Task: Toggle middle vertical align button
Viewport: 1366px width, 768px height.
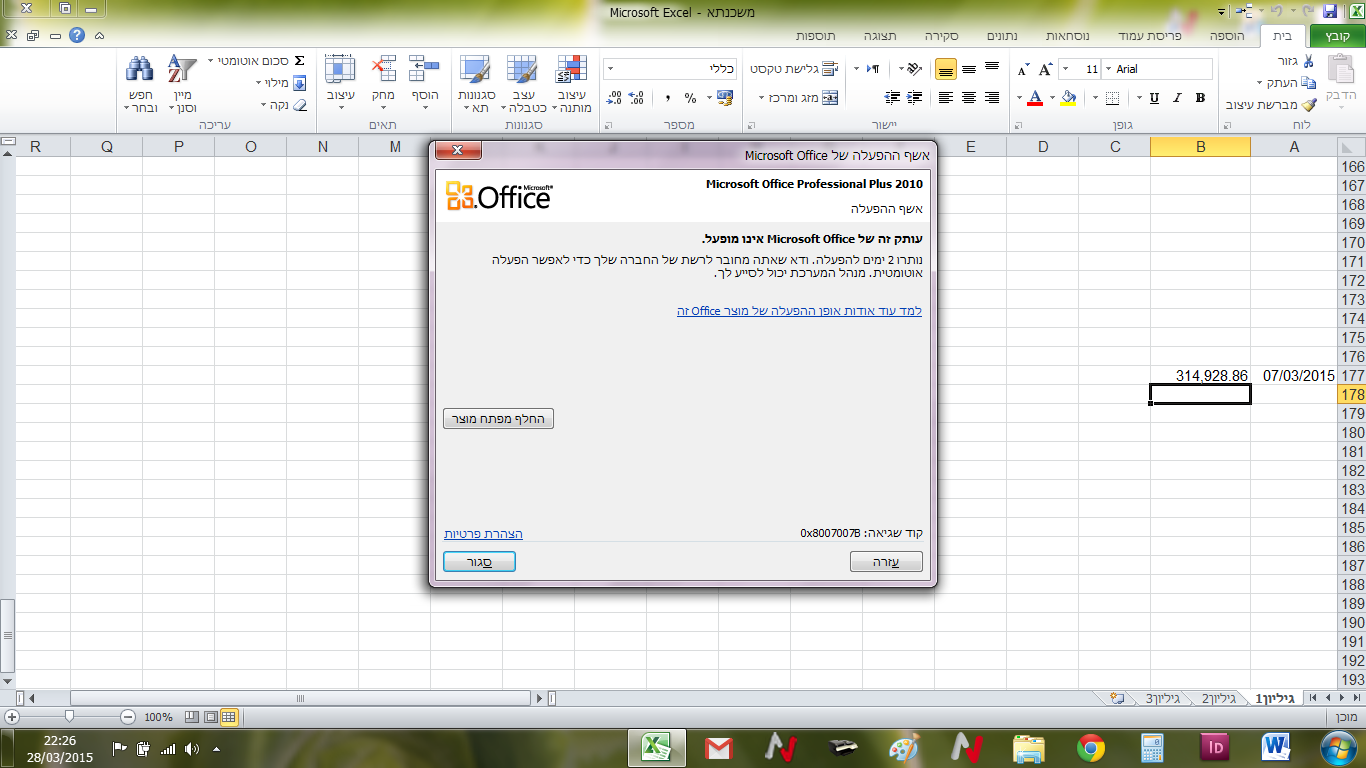Action: click(968, 69)
